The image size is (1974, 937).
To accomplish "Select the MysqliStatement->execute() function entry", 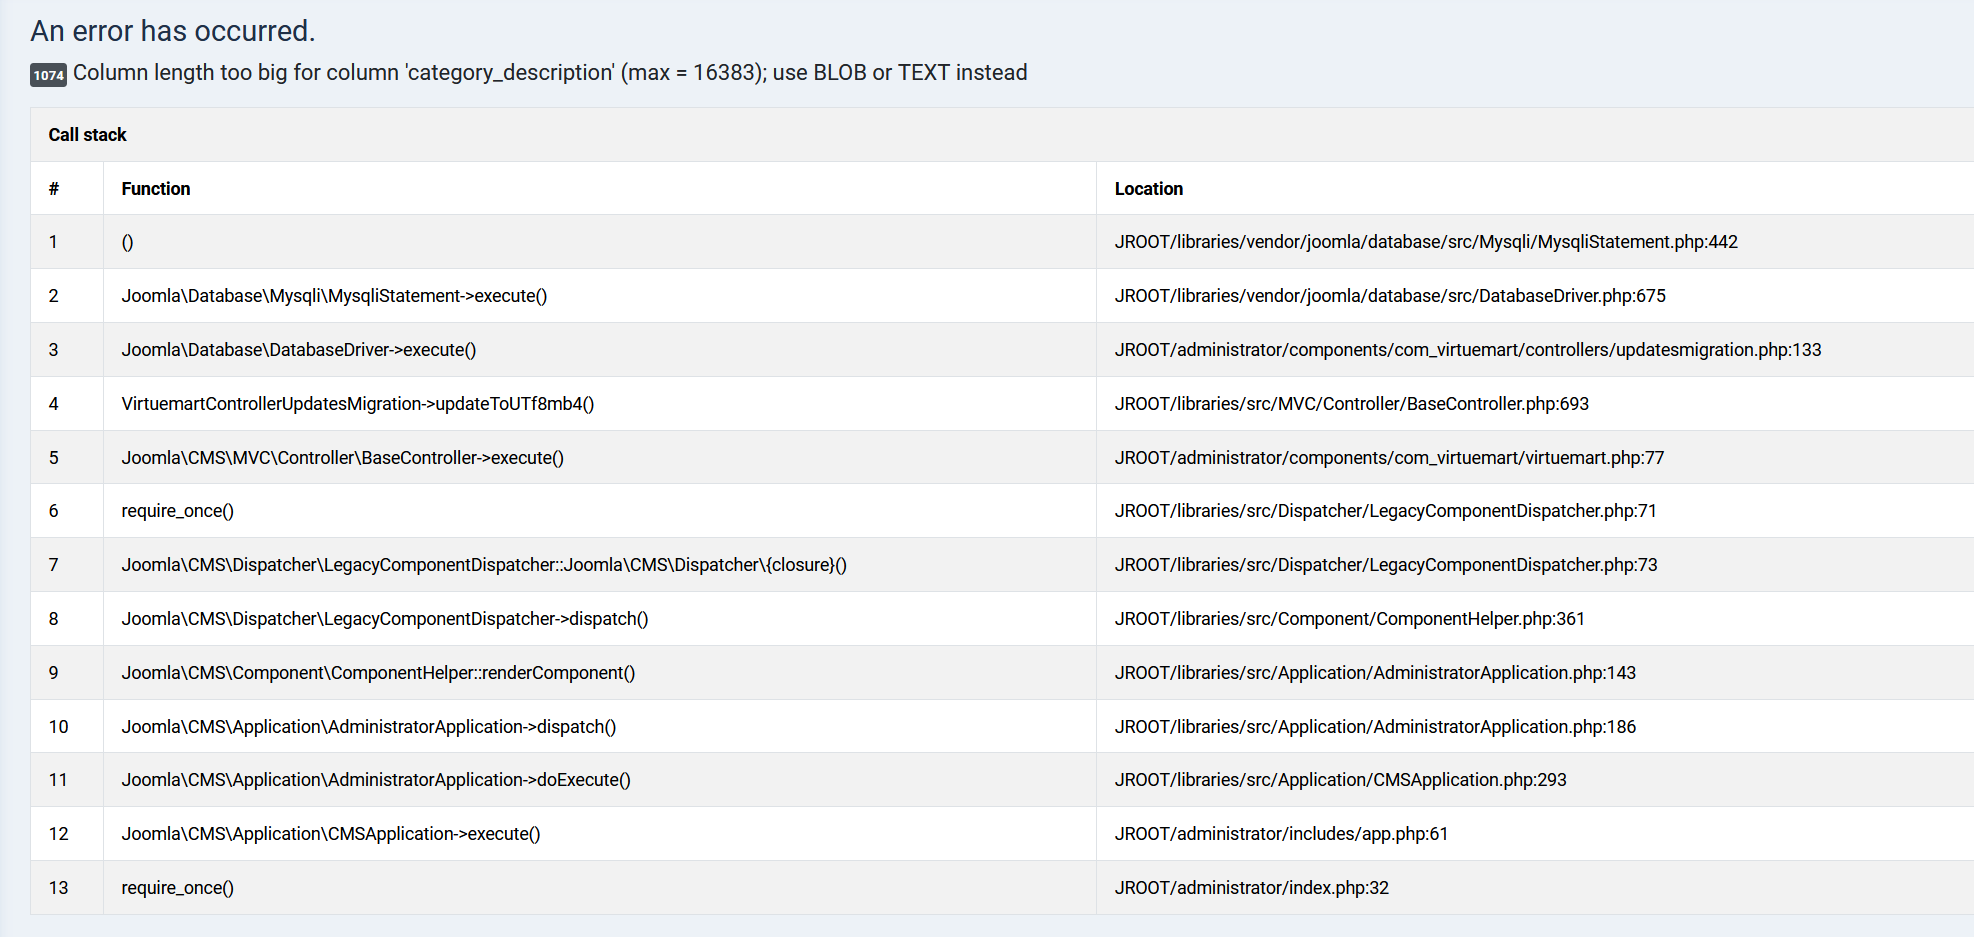I will coord(334,296).
